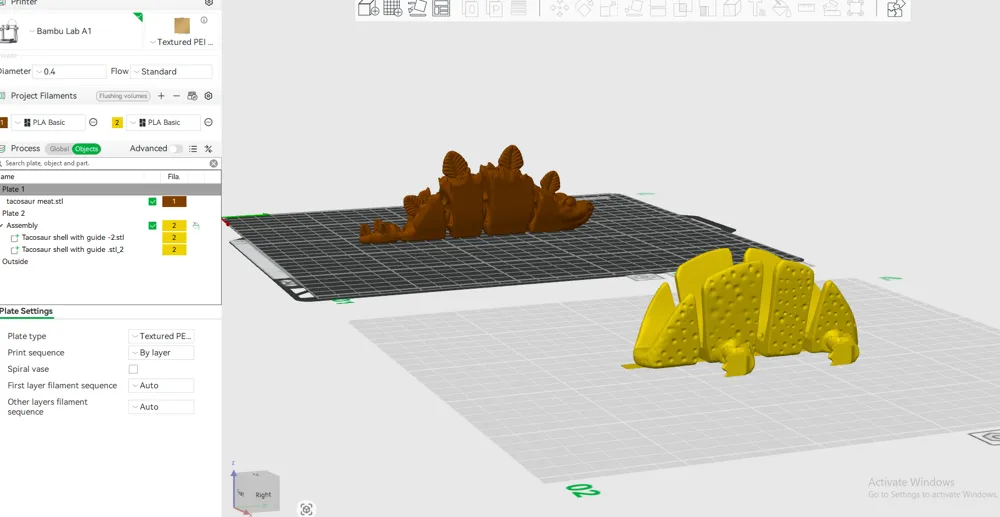
Task: Click Split to objects icon
Action: (471, 8)
